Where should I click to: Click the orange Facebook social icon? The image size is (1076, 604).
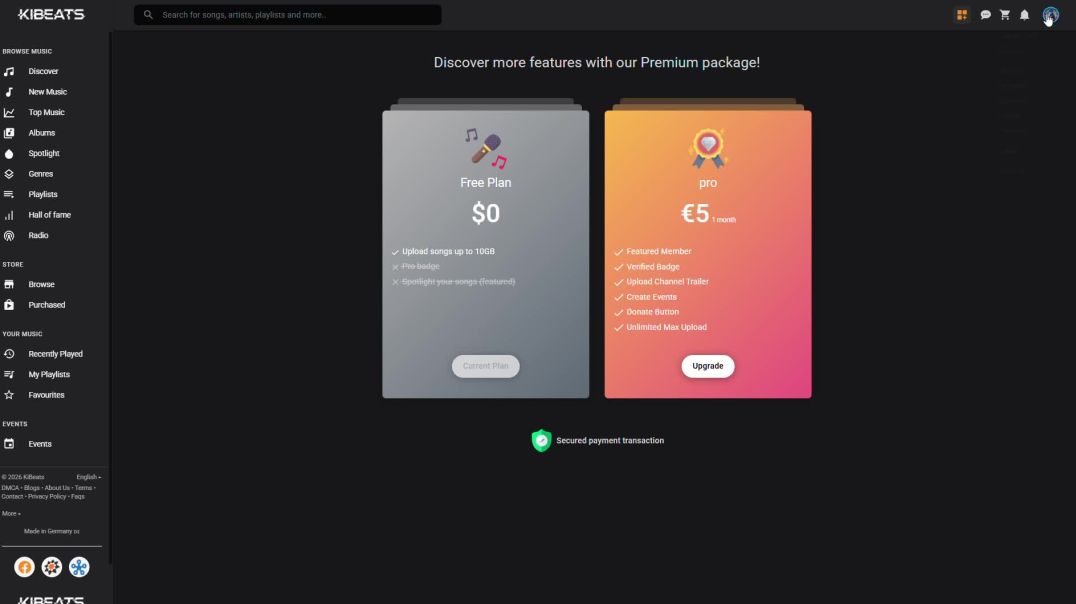[x=24, y=567]
